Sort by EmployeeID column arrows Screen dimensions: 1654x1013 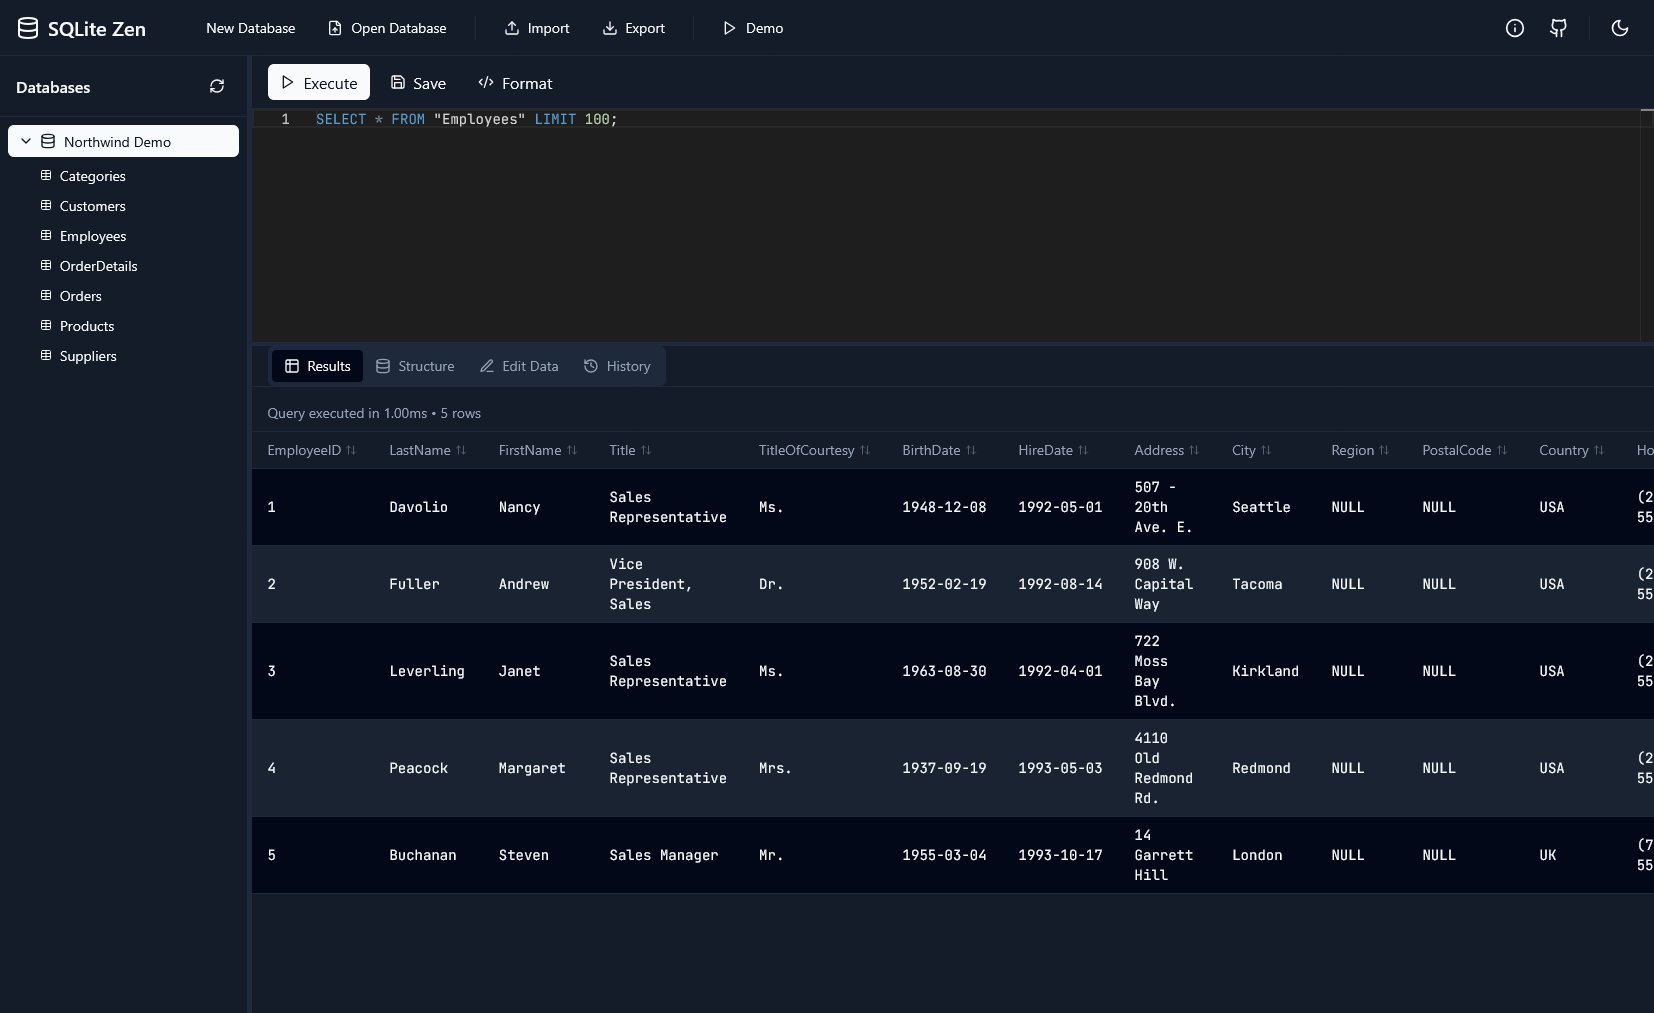tap(351, 450)
